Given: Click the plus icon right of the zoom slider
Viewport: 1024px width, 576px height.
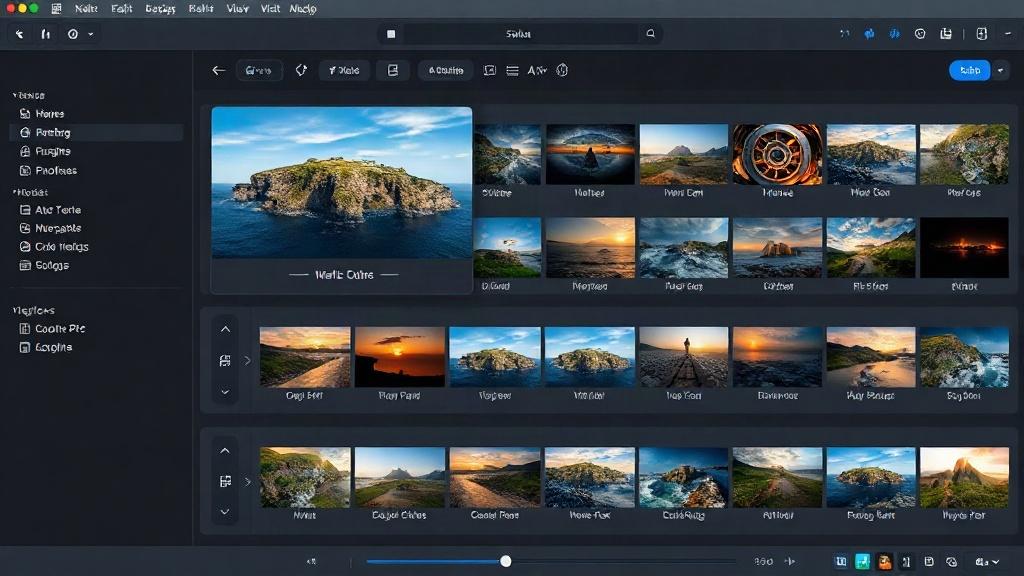Looking at the screenshot, I should tap(790, 561).
